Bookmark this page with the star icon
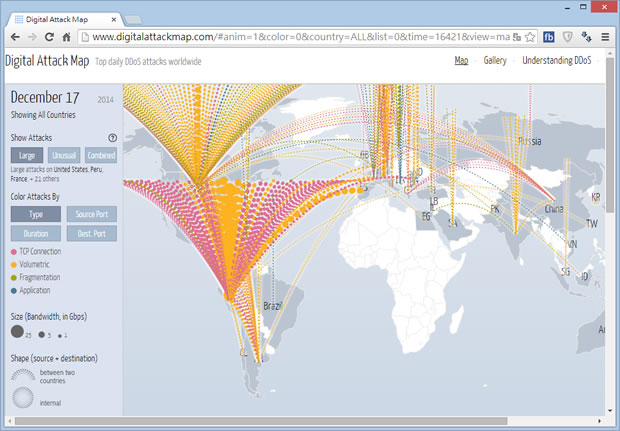The image size is (620, 431). click(x=528, y=37)
